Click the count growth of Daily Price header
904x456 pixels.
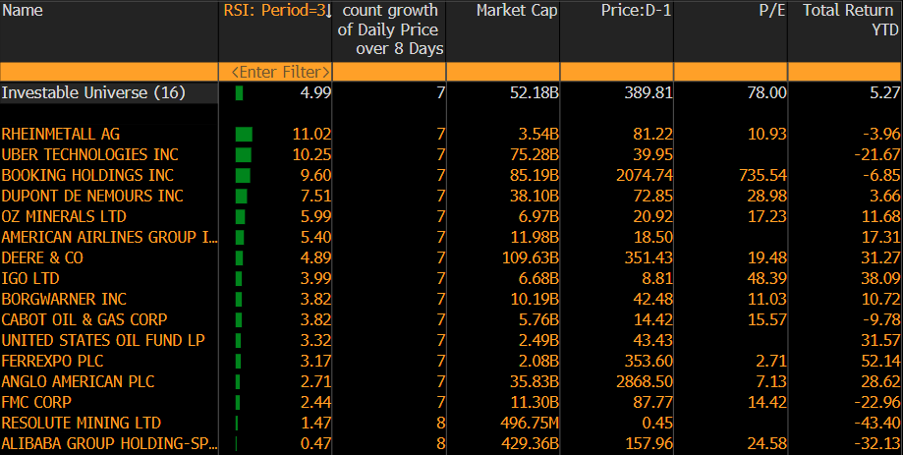click(x=390, y=30)
